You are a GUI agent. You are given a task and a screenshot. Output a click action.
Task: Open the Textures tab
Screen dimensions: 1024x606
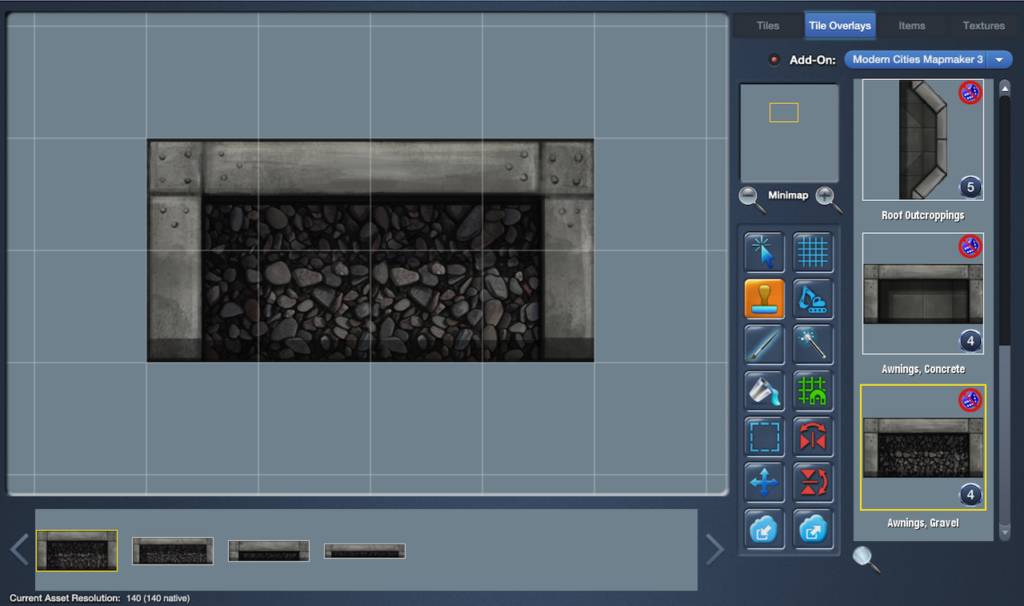coord(983,26)
